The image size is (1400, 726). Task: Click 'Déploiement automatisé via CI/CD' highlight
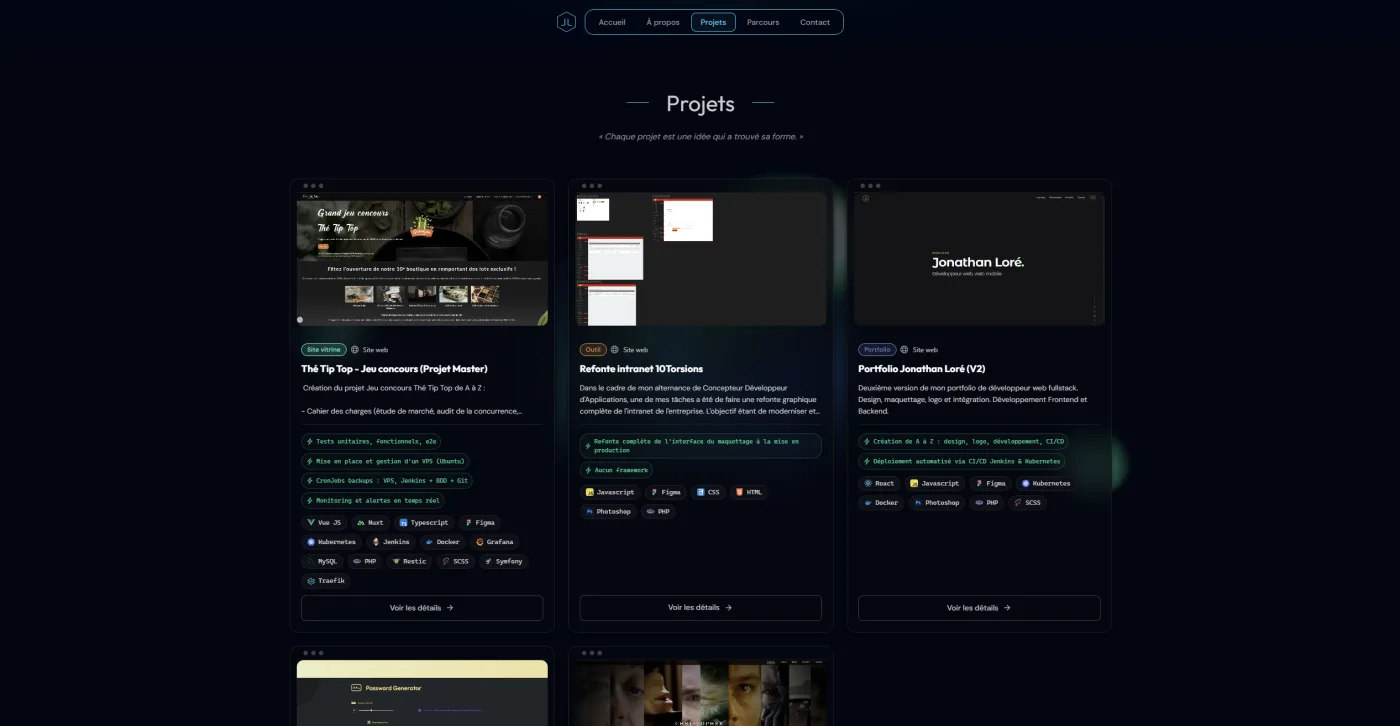(x=962, y=461)
